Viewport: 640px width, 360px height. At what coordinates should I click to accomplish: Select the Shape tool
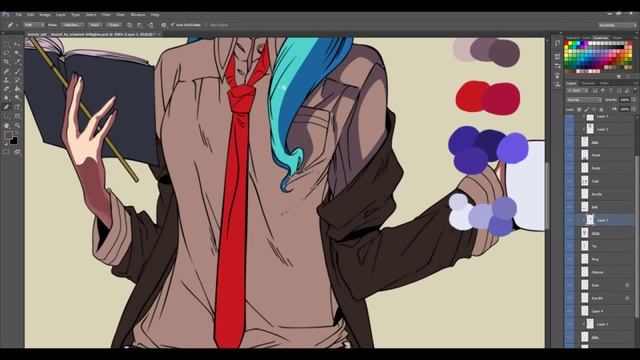[x=17, y=116]
